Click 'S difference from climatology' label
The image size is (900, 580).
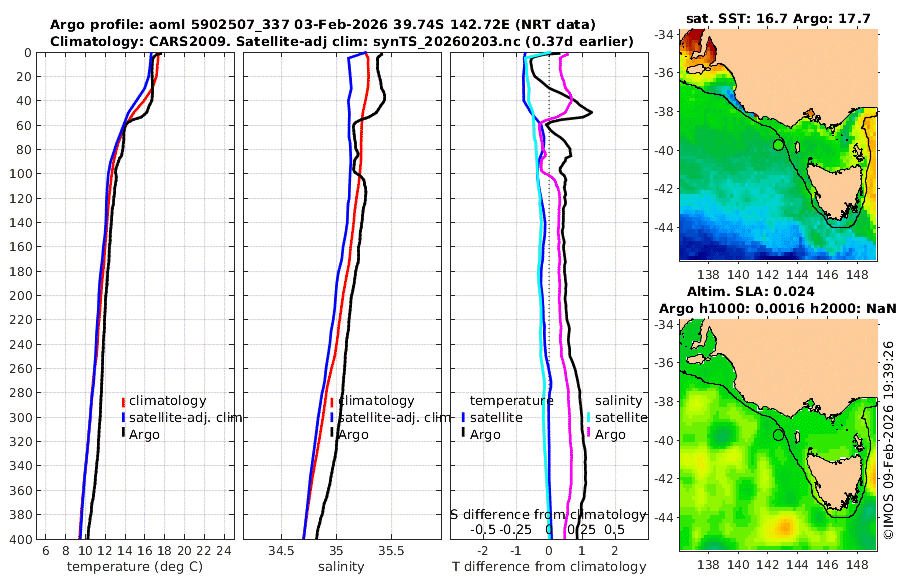coord(548,515)
